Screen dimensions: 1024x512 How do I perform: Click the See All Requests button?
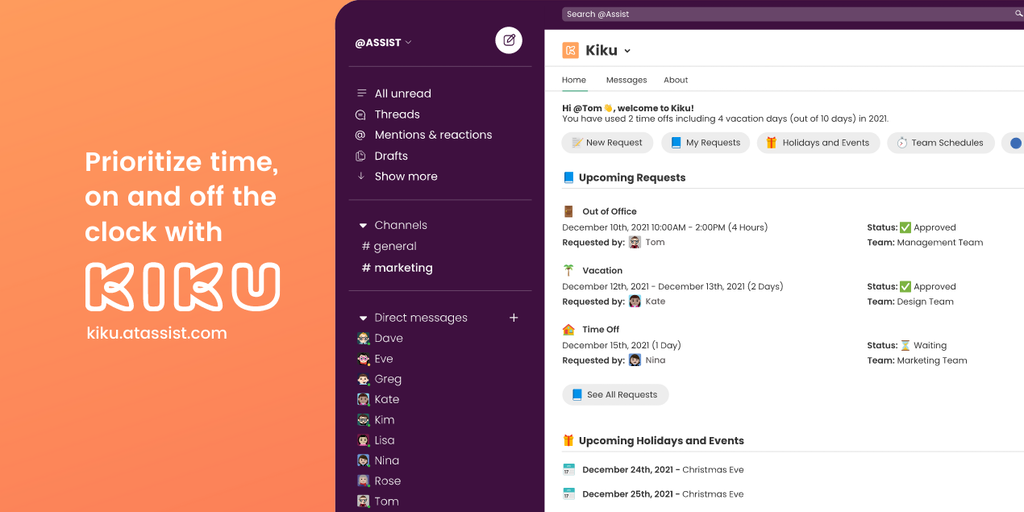(615, 394)
